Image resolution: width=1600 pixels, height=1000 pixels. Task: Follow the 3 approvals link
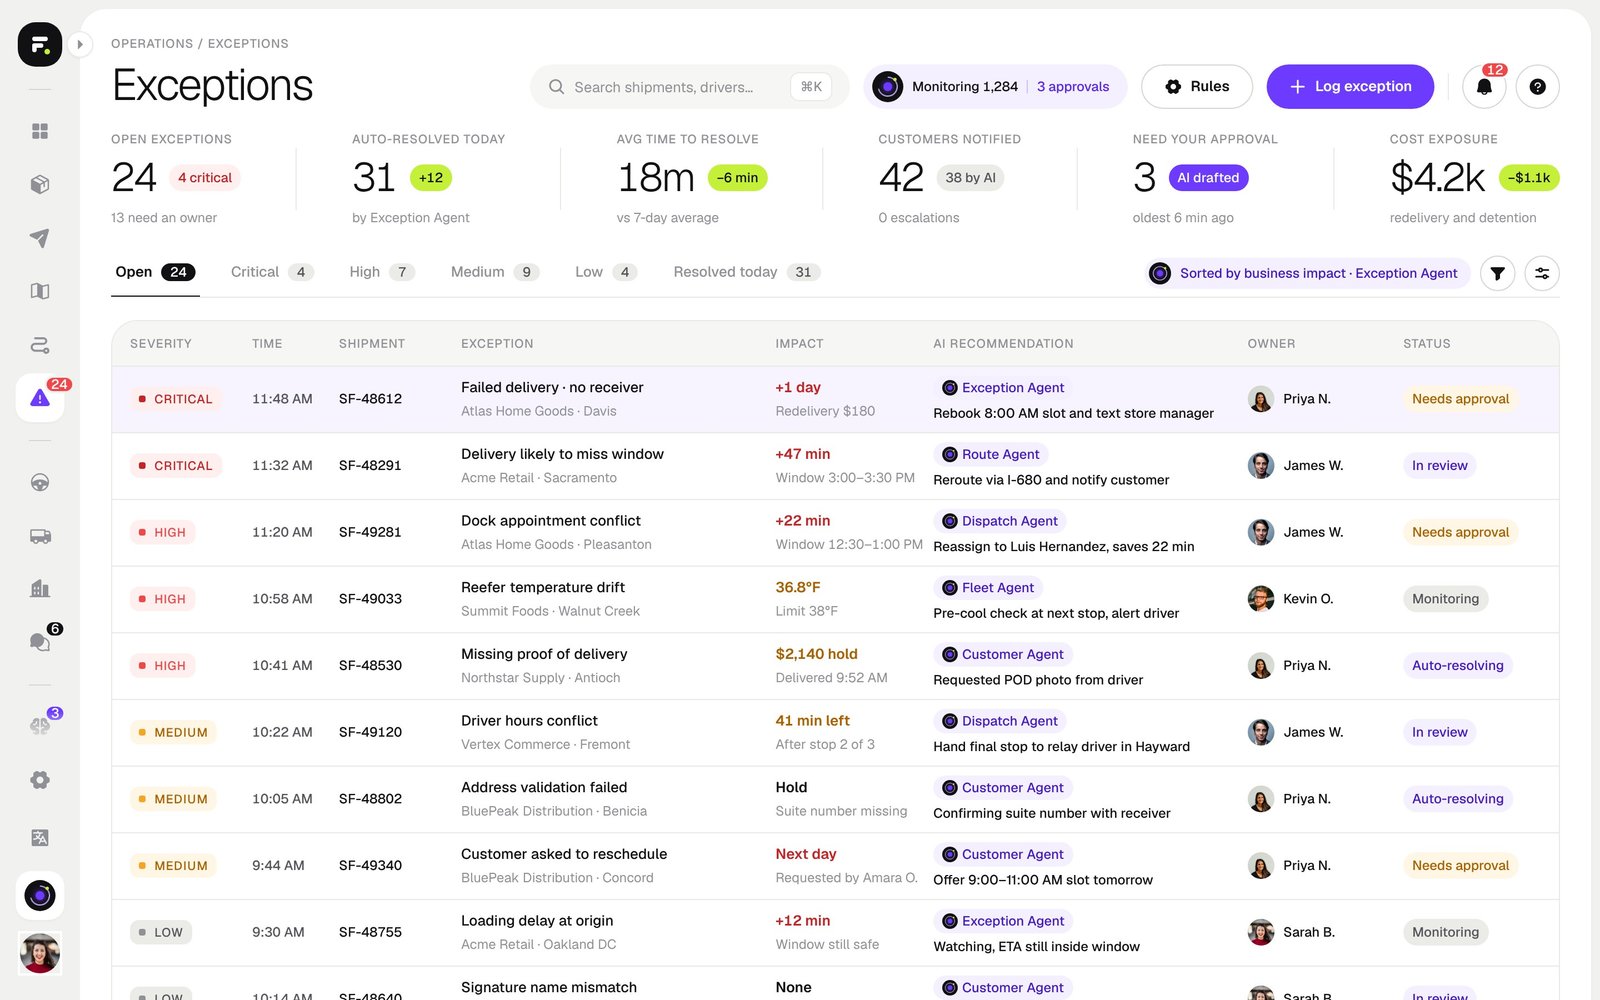1073,87
